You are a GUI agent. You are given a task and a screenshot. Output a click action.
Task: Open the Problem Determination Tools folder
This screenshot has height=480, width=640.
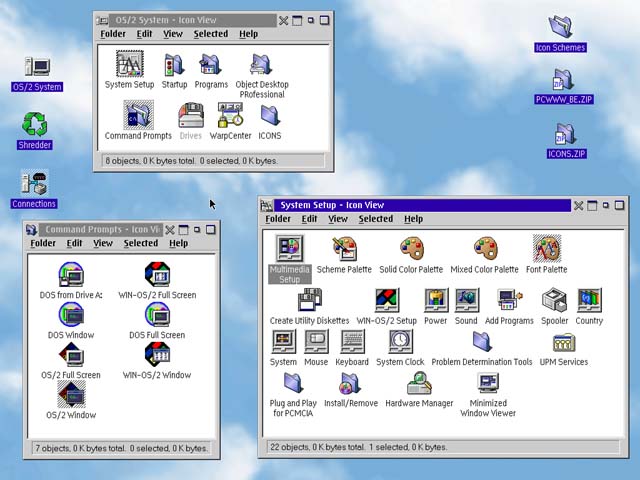tap(482, 342)
